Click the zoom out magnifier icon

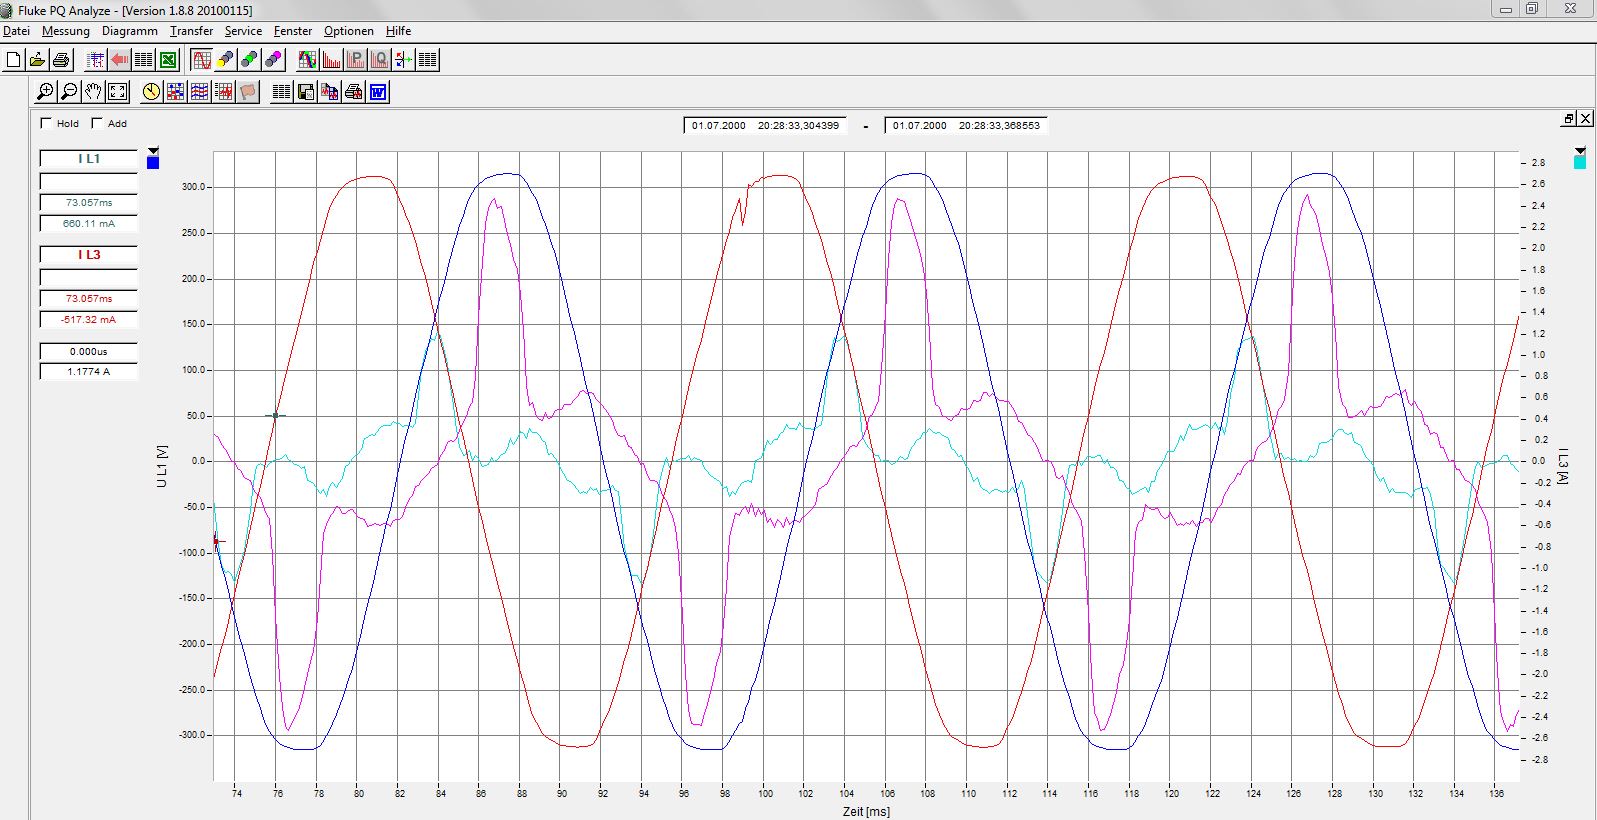[69, 92]
